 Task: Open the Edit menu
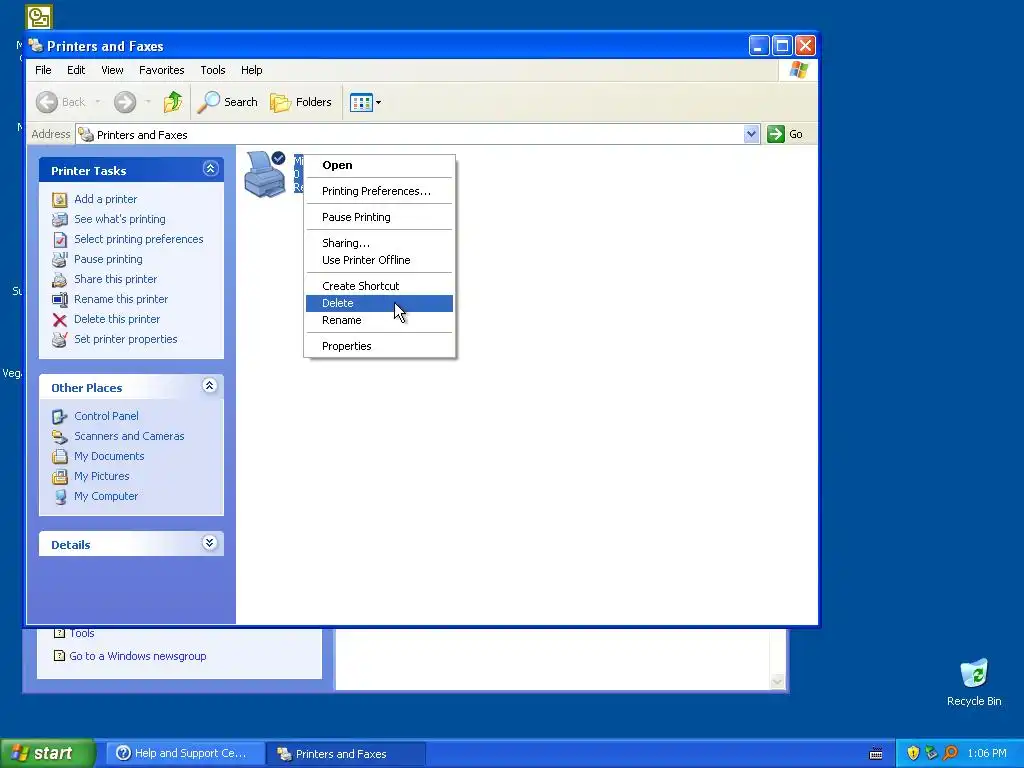(x=76, y=70)
